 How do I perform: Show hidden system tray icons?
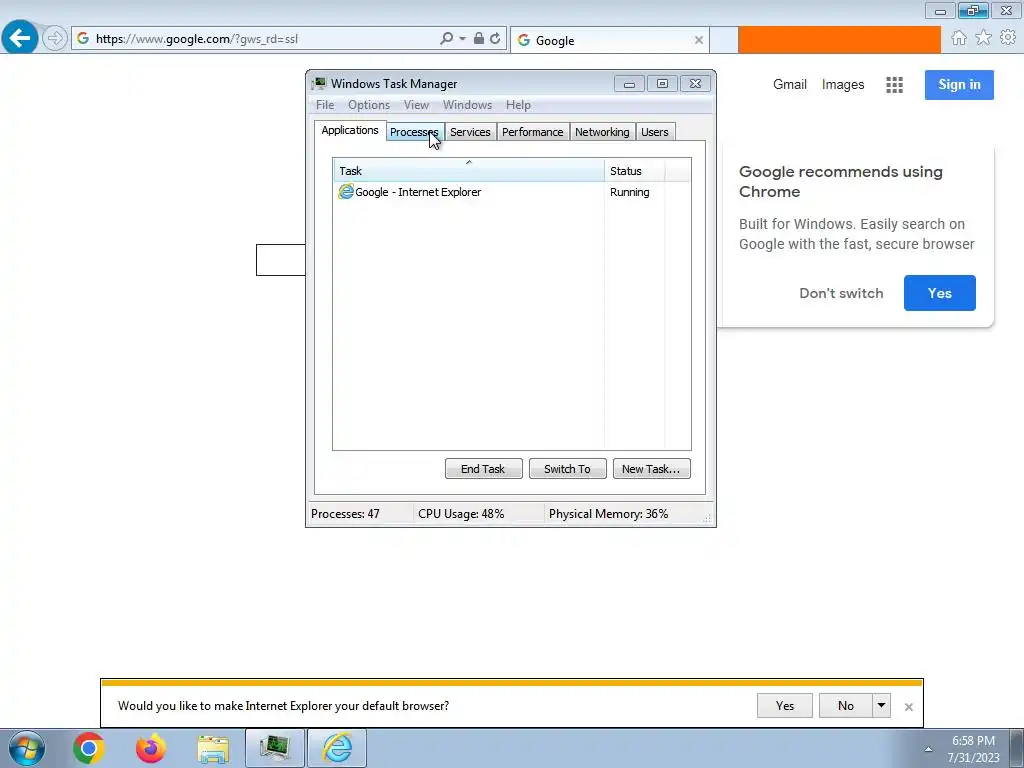[x=928, y=749]
